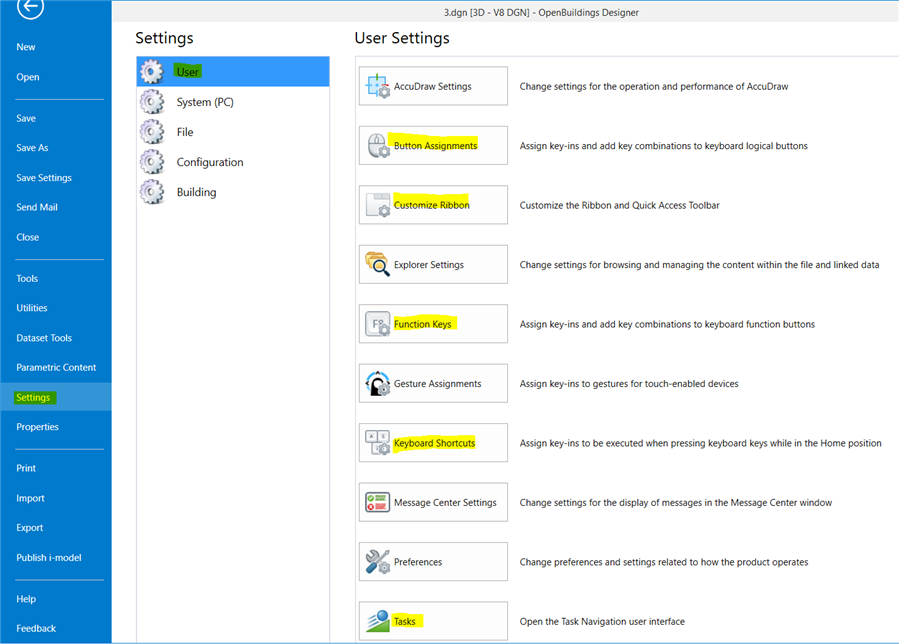Click the gear icon beside File
This screenshot has height=644, width=899.
pyautogui.click(x=152, y=132)
